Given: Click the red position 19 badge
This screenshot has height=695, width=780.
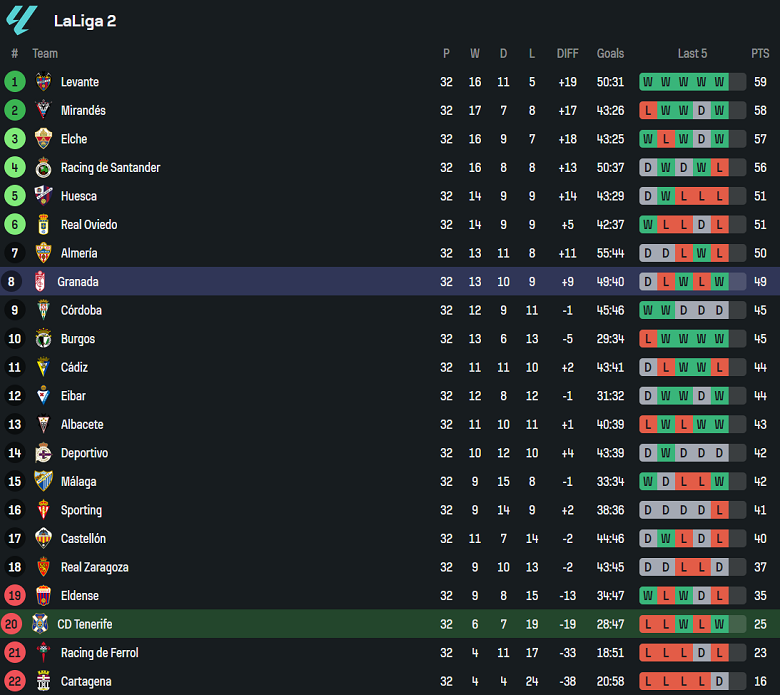Looking at the screenshot, I should (14, 596).
